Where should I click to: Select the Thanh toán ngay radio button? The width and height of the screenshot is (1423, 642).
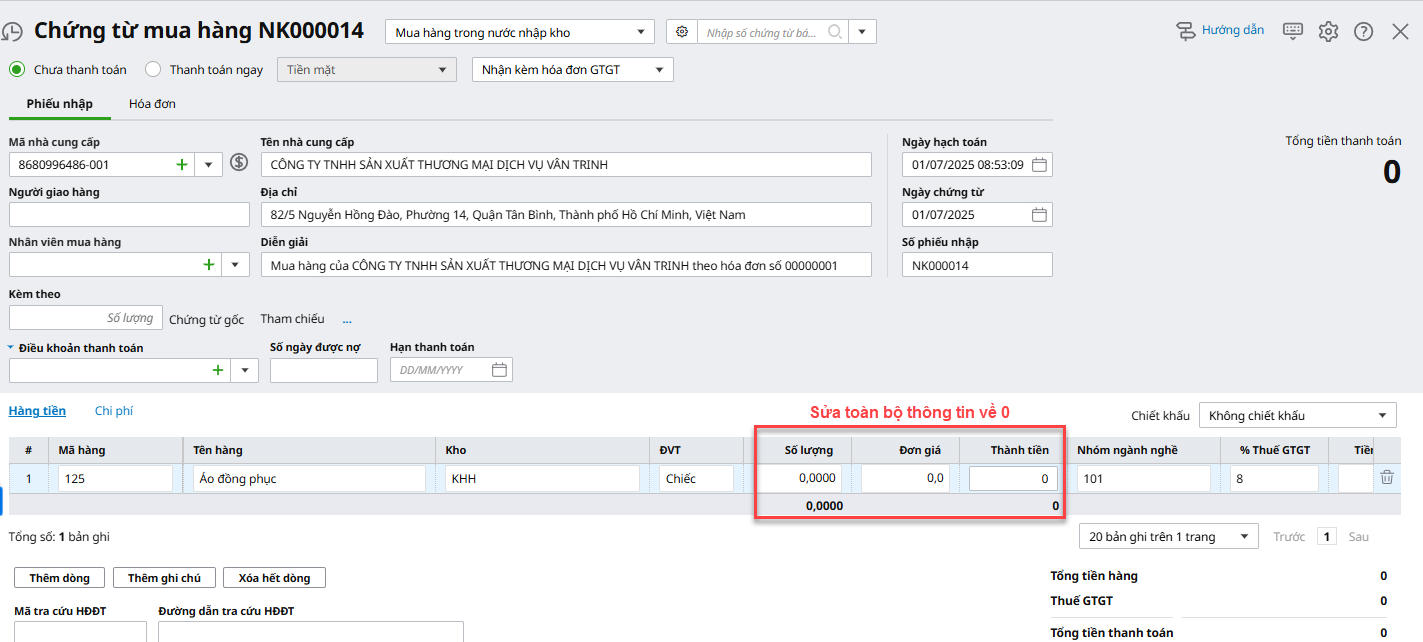click(153, 70)
